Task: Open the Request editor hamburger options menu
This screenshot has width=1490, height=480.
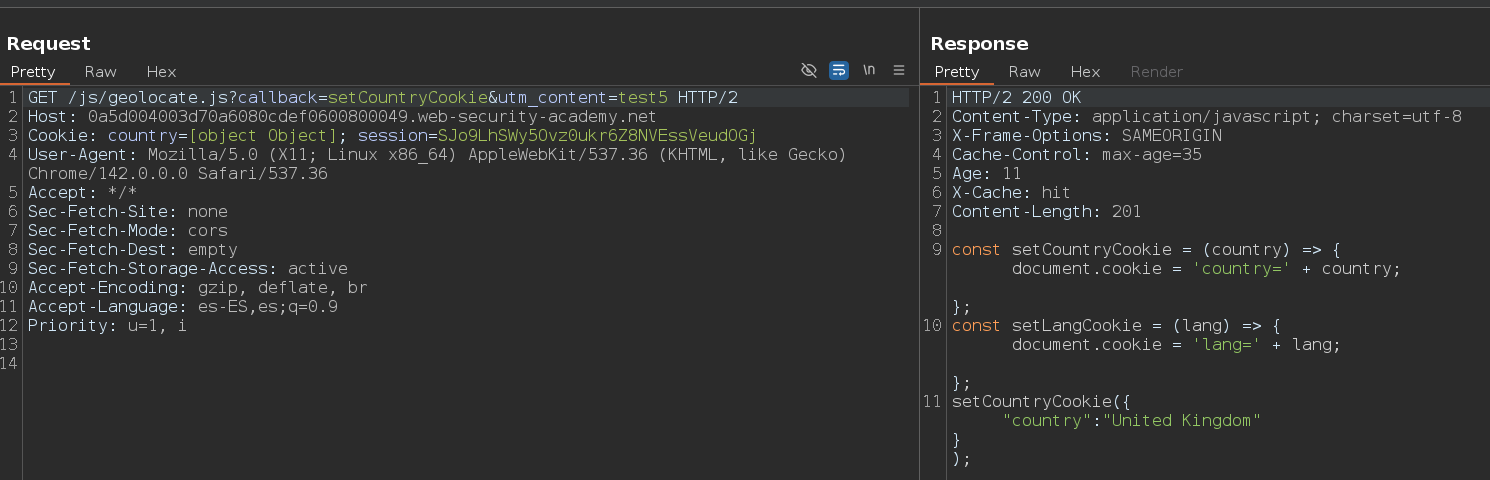Action: (x=899, y=70)
